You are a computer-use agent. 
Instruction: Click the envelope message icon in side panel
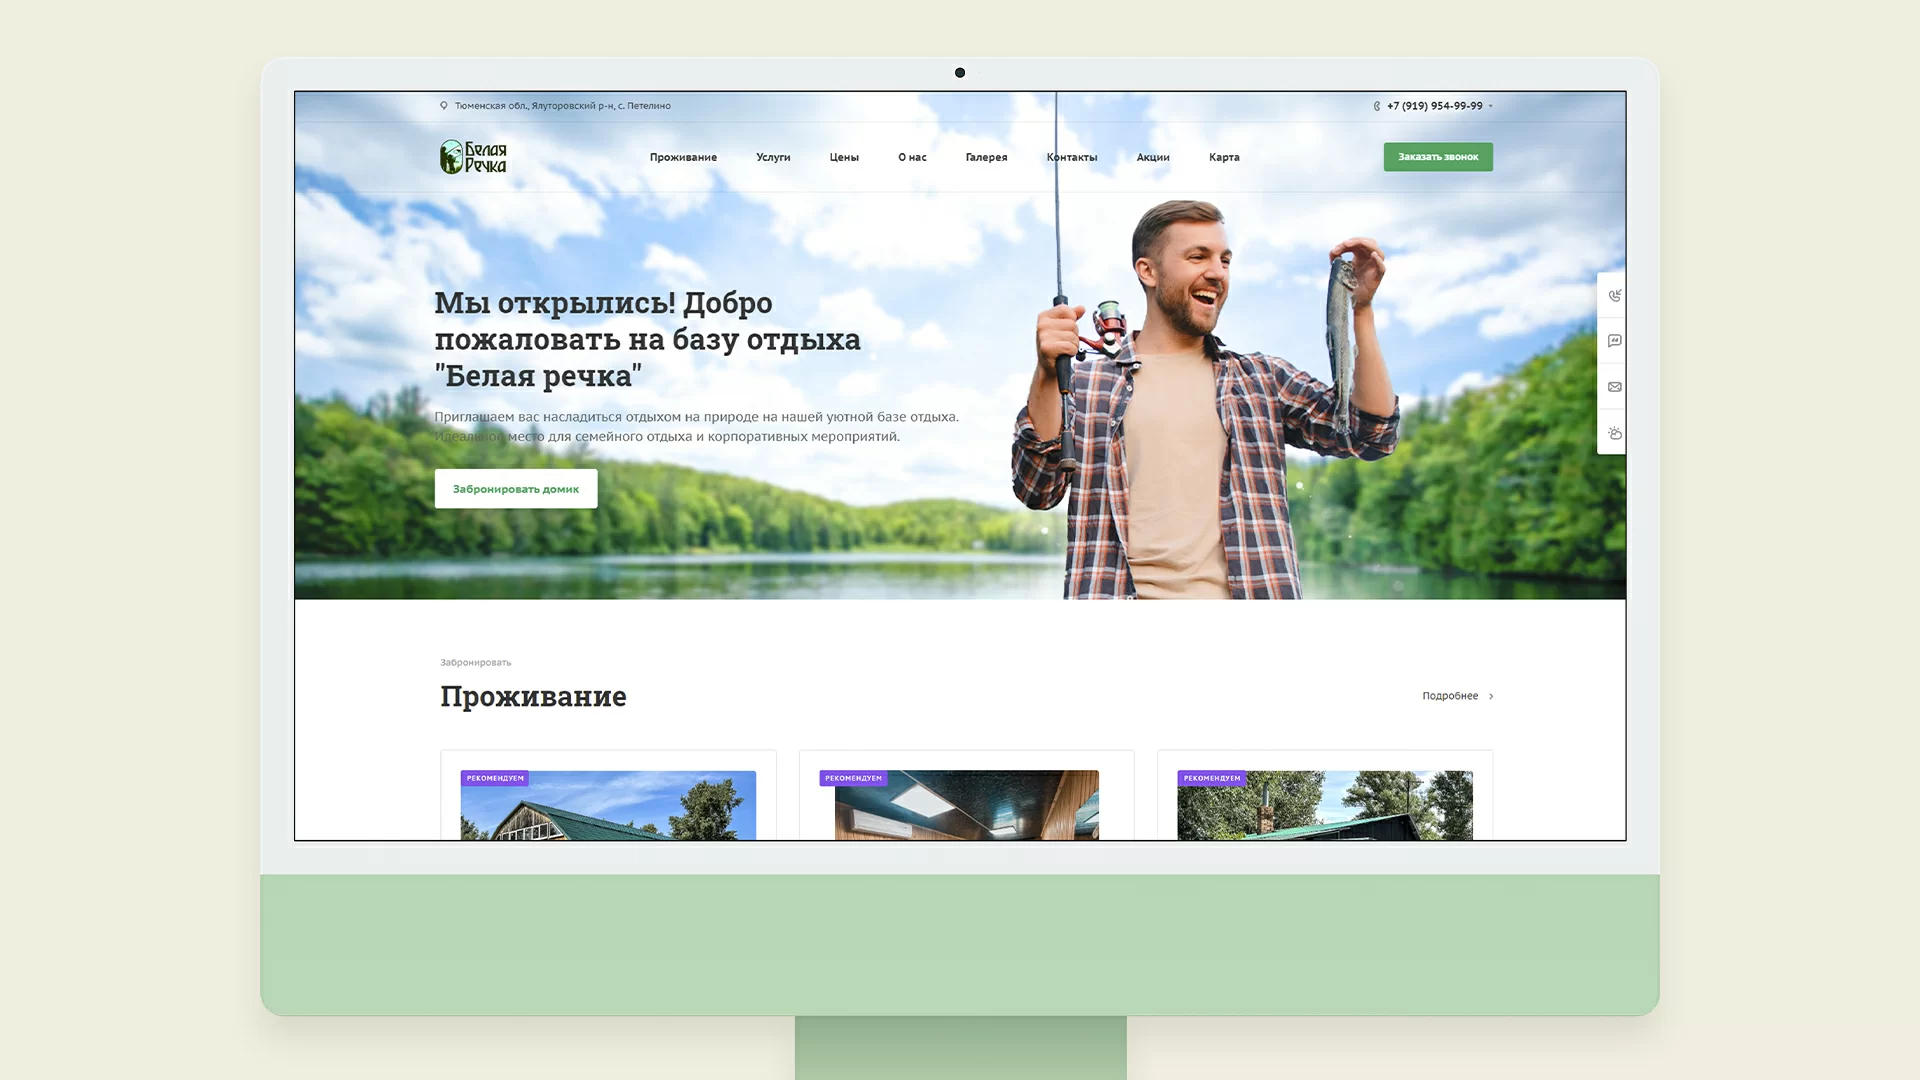click(x=1614, y=387)
